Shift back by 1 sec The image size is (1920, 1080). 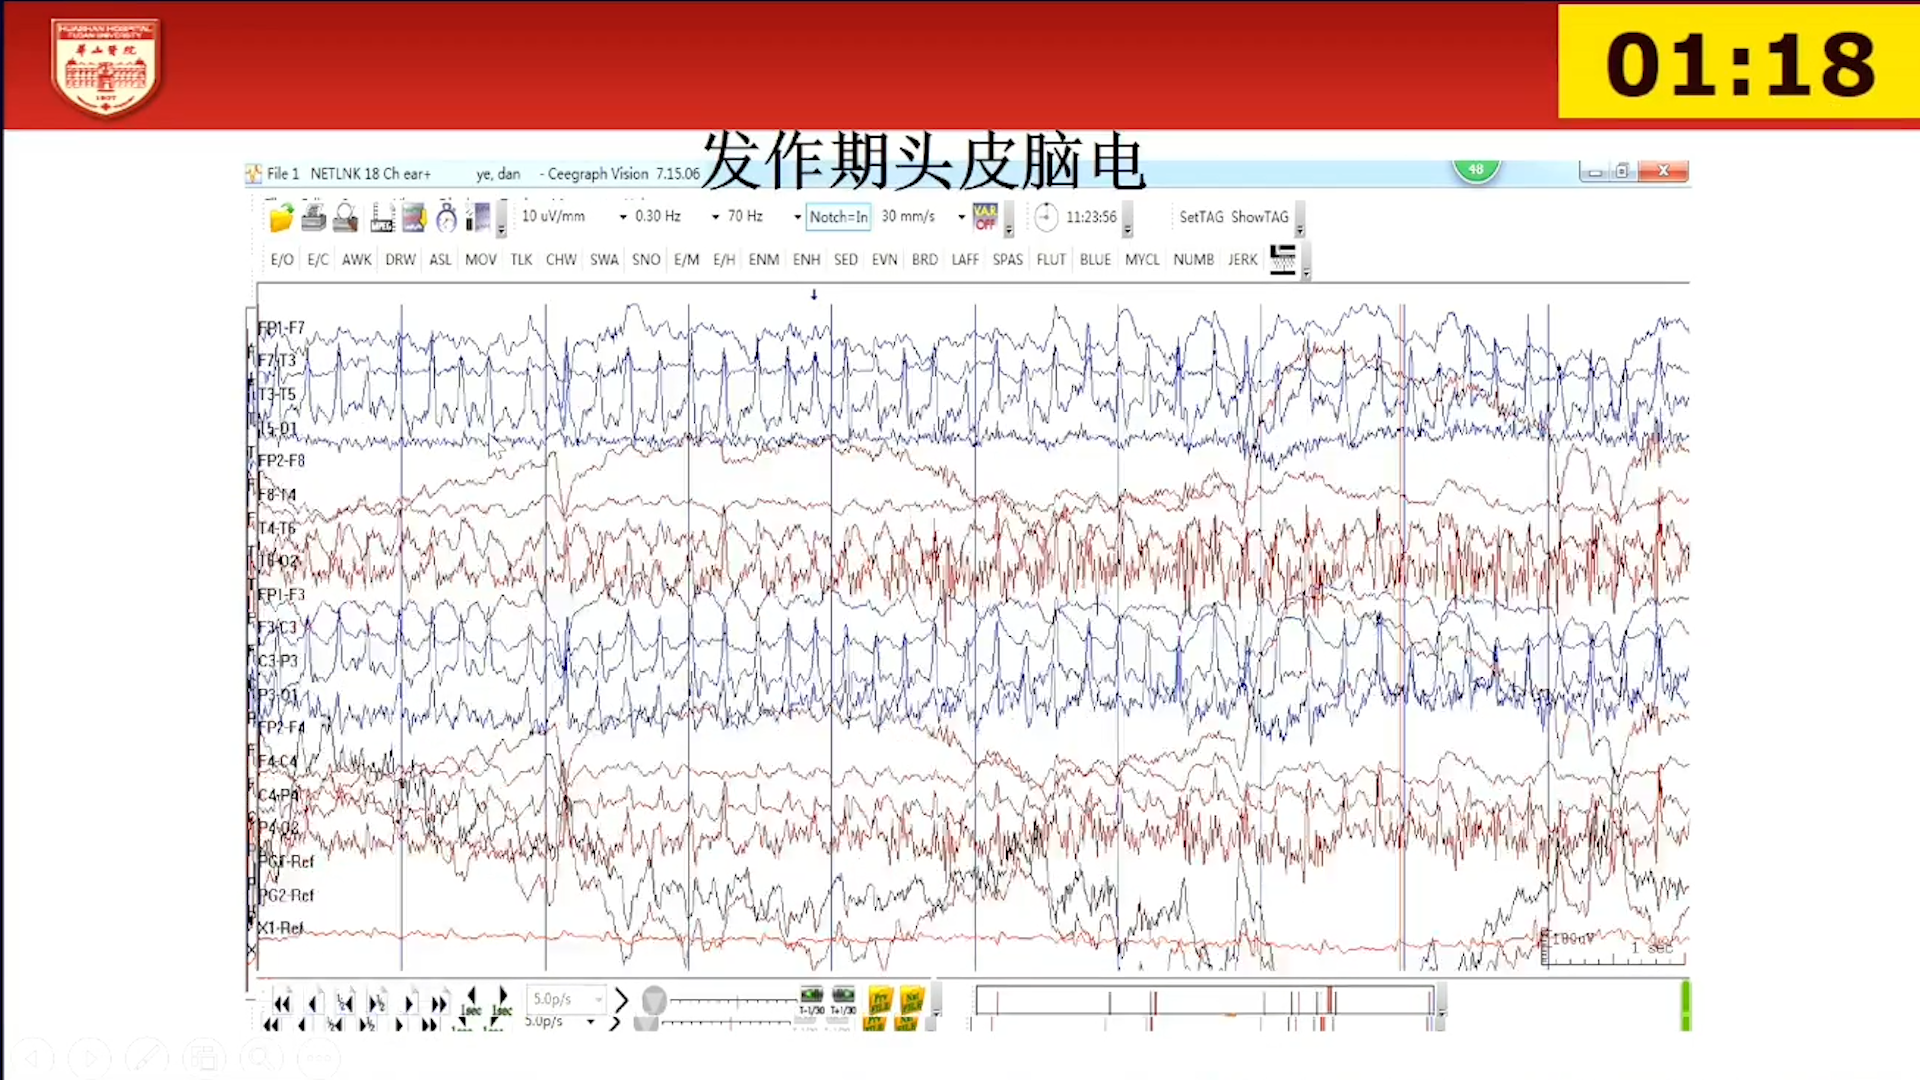click(x=471, y=1001)
